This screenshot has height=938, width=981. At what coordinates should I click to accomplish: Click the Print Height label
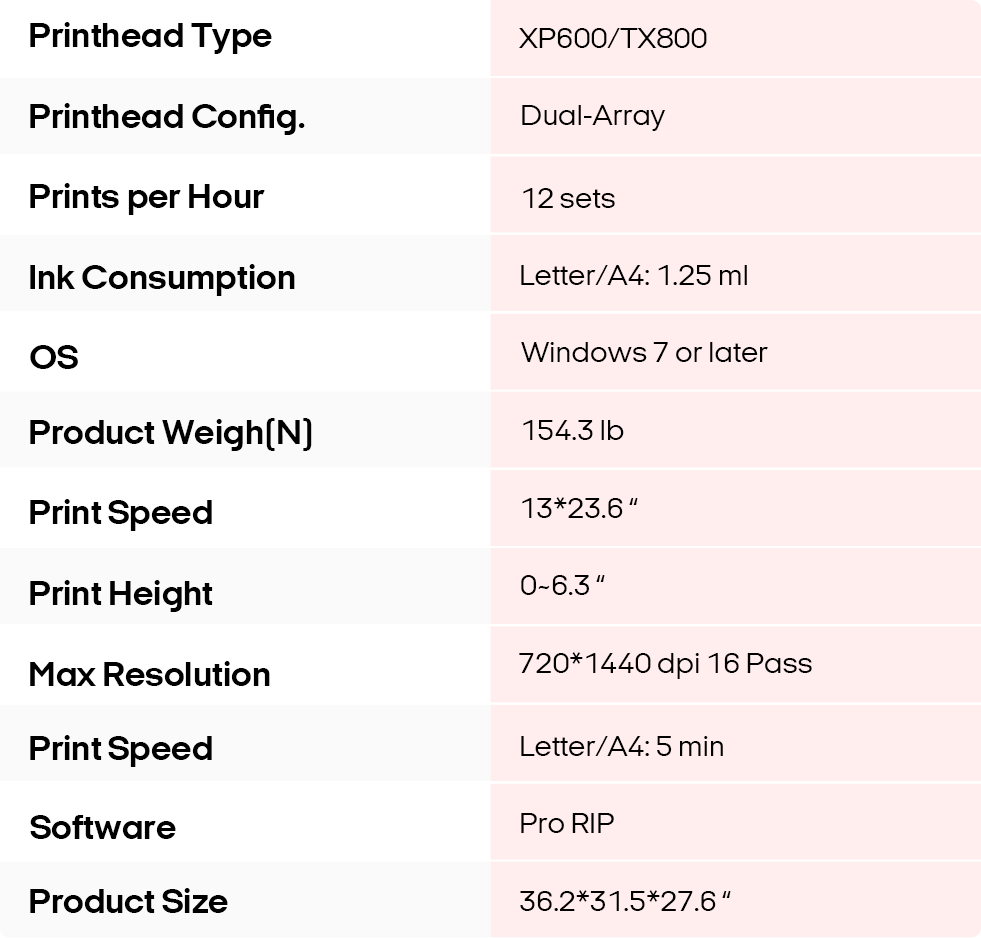click(120, 594)
